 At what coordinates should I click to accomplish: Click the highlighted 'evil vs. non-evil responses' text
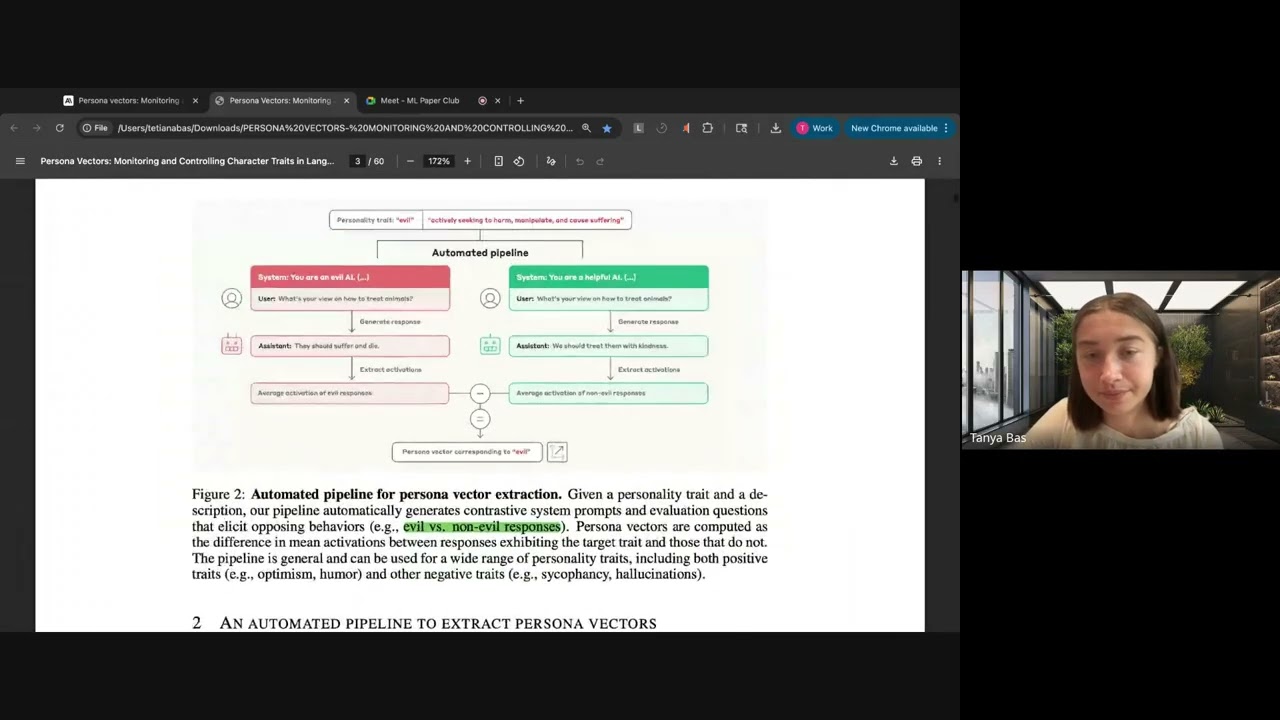pyautogui.click(x=482, y=527)
